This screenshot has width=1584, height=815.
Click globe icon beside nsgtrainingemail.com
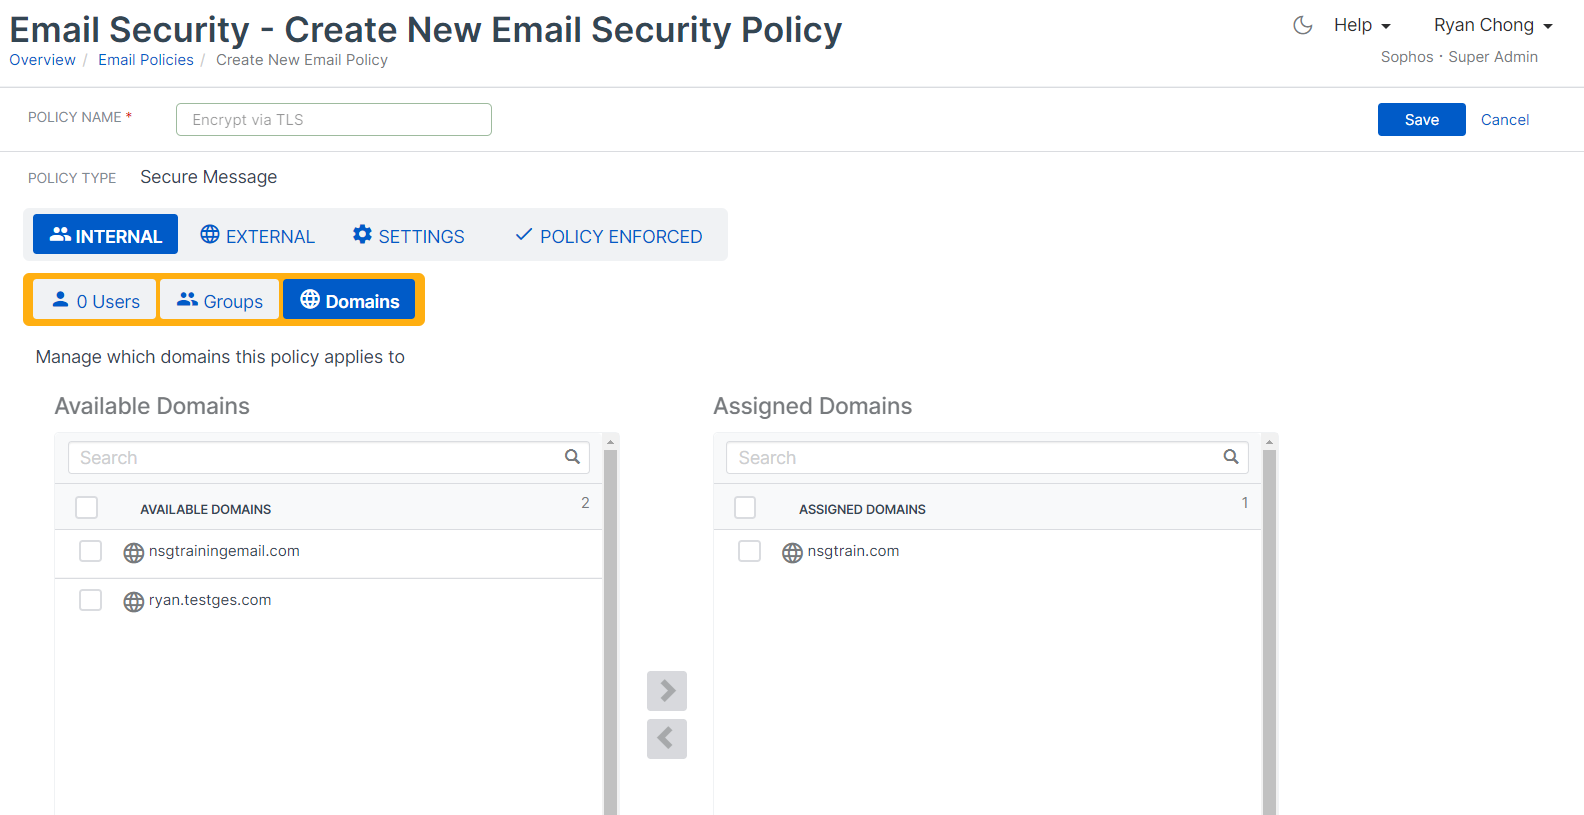point(133,553)
